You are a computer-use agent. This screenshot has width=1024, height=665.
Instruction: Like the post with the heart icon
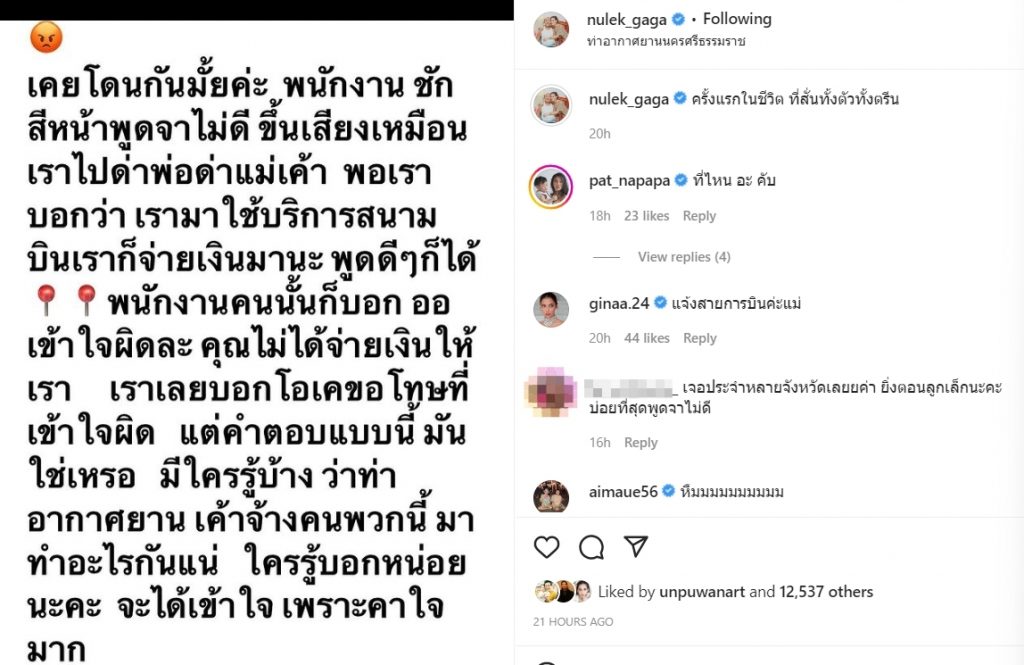pyautogui.click(x=547, y=547)
